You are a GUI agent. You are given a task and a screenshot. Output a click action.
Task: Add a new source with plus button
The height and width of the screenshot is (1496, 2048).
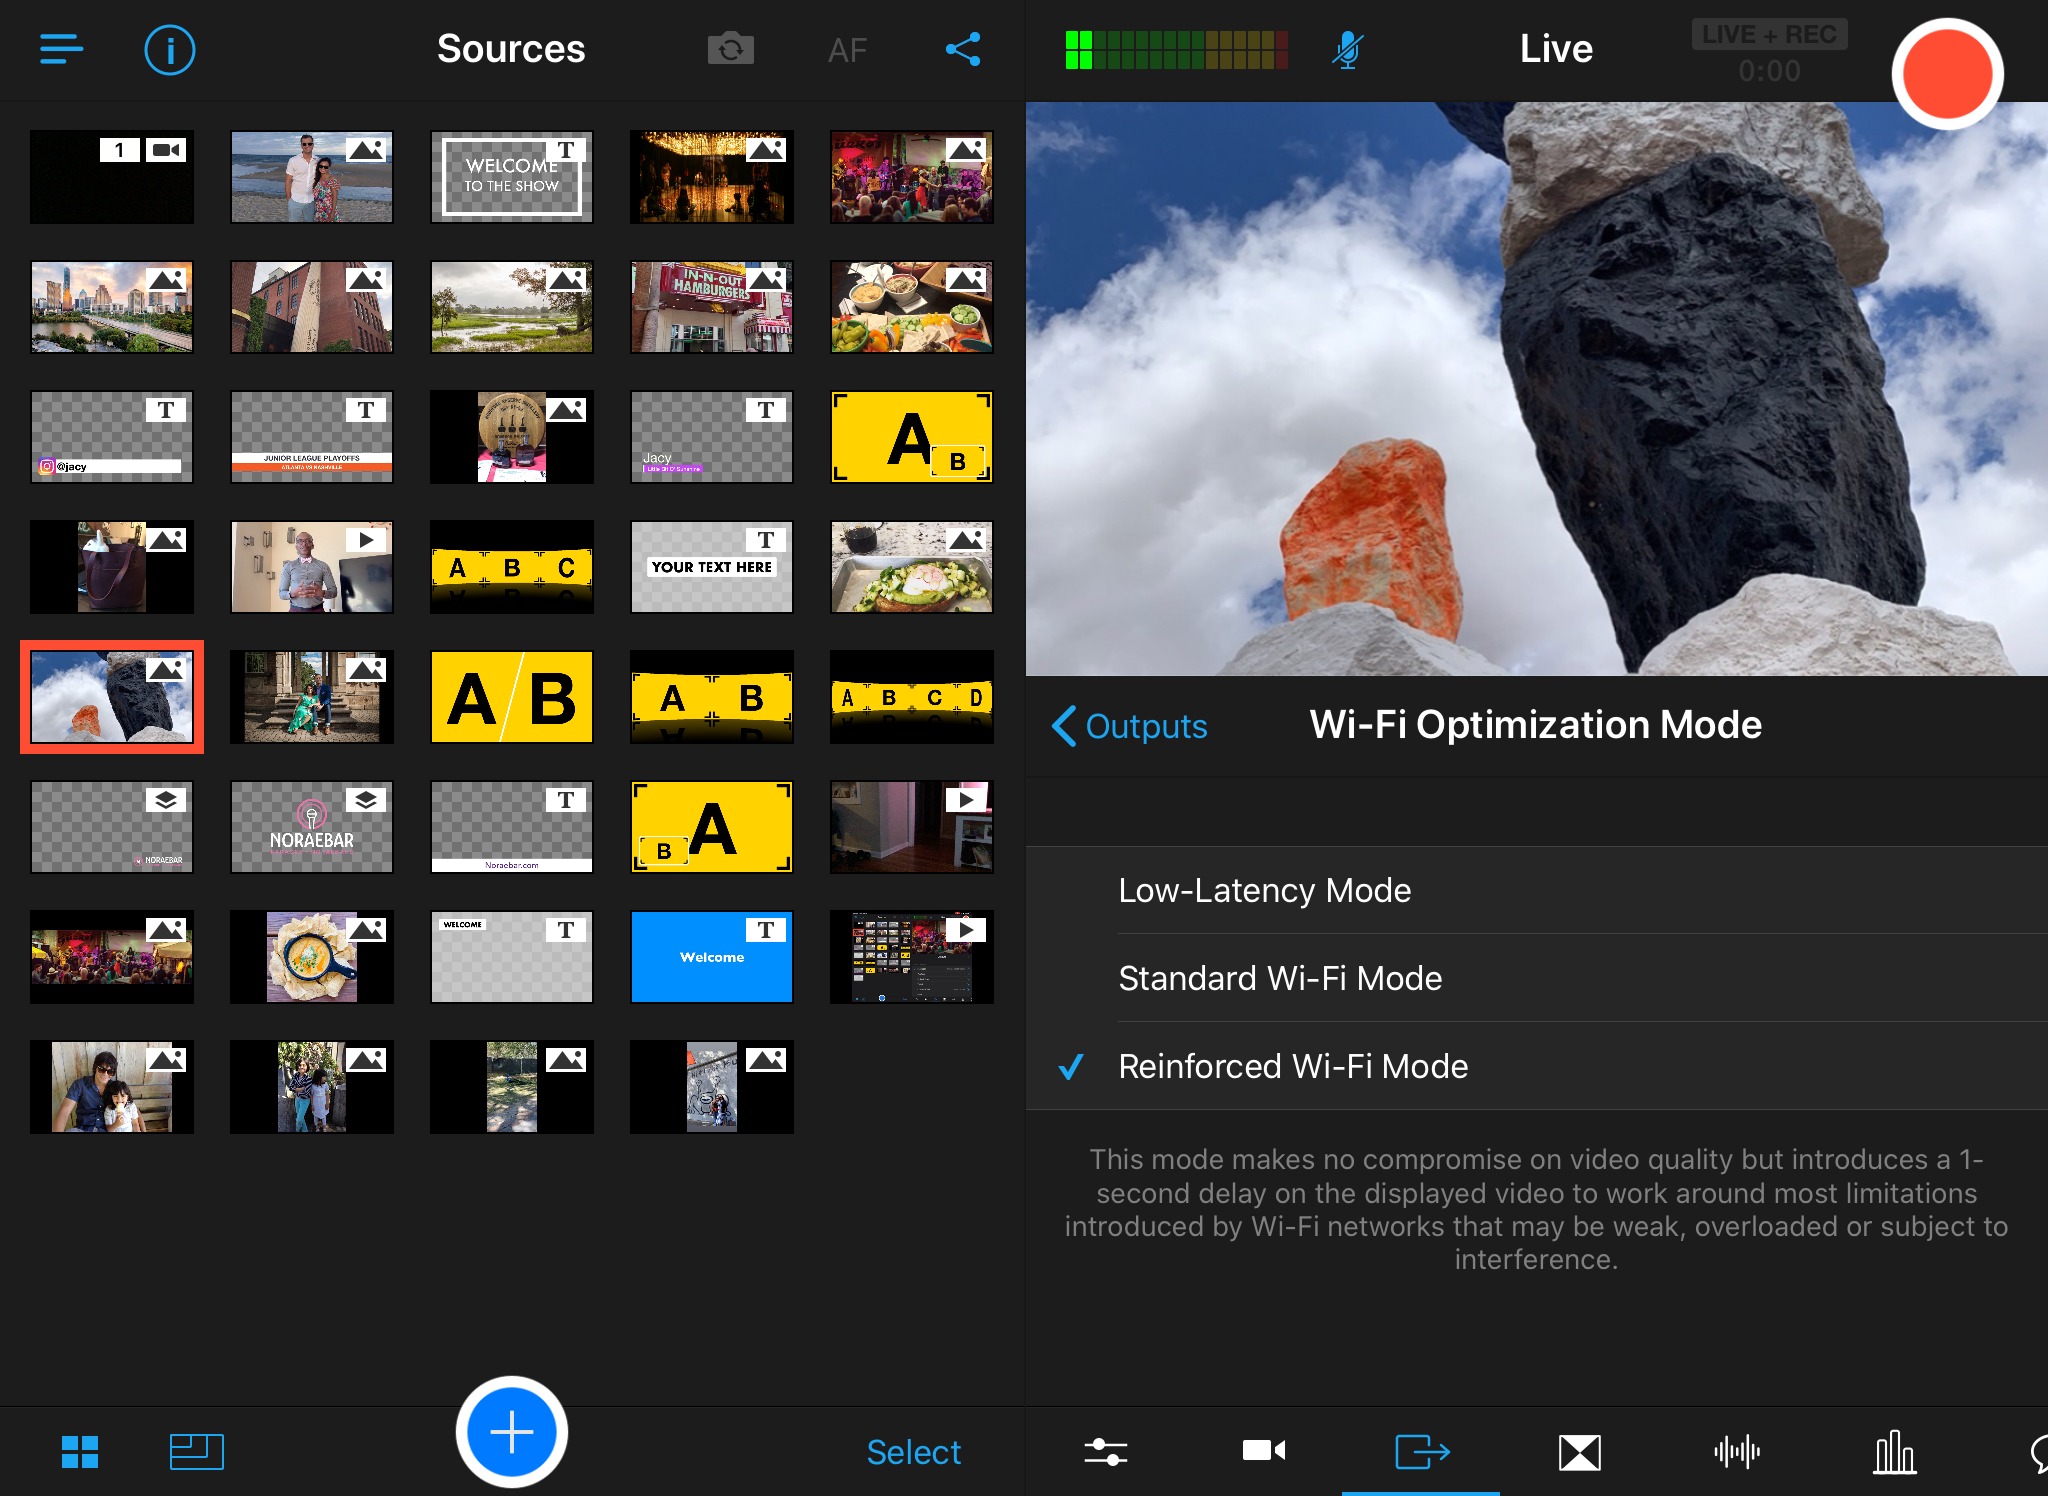click(512, 1432)
